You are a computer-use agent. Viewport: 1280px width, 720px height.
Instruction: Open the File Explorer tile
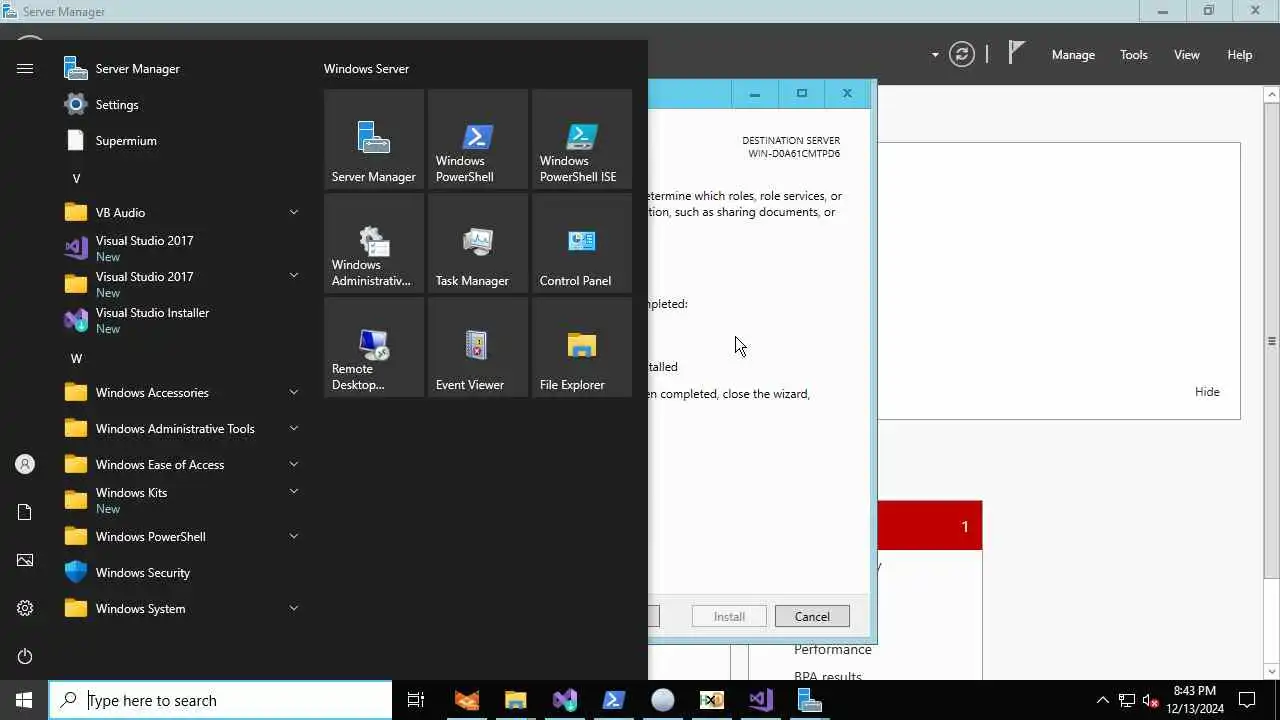tap(582, 347)
